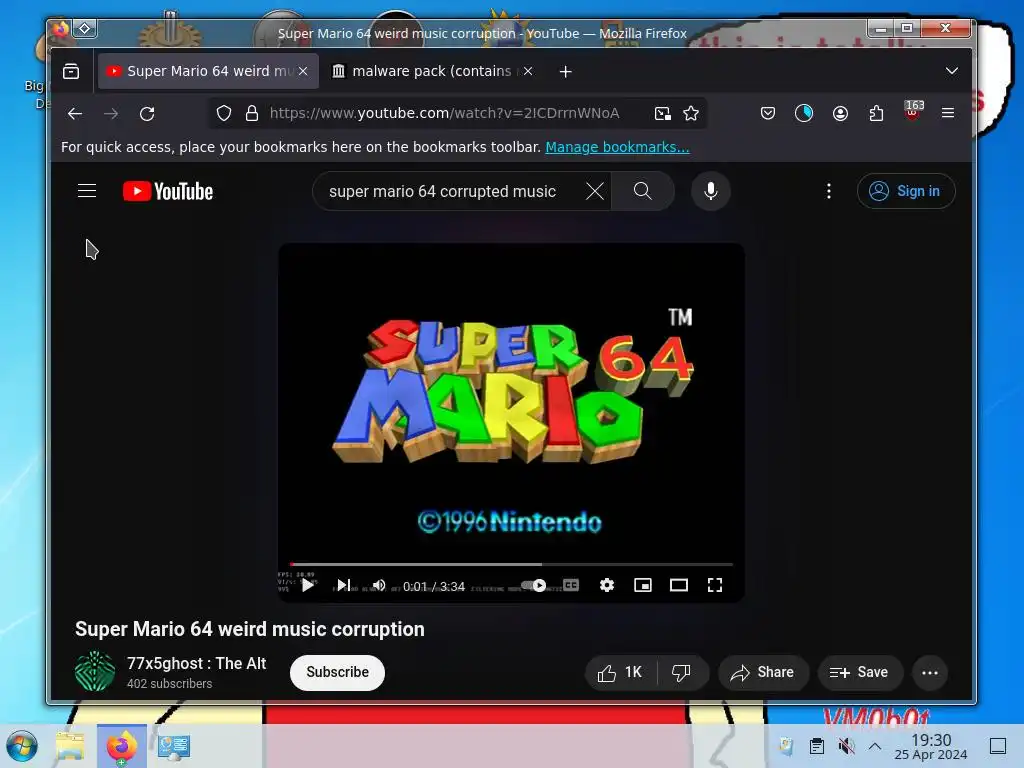Close the malware pack tab
Image resolution: width=1024 pixels, height=768 pixels.
528,71
